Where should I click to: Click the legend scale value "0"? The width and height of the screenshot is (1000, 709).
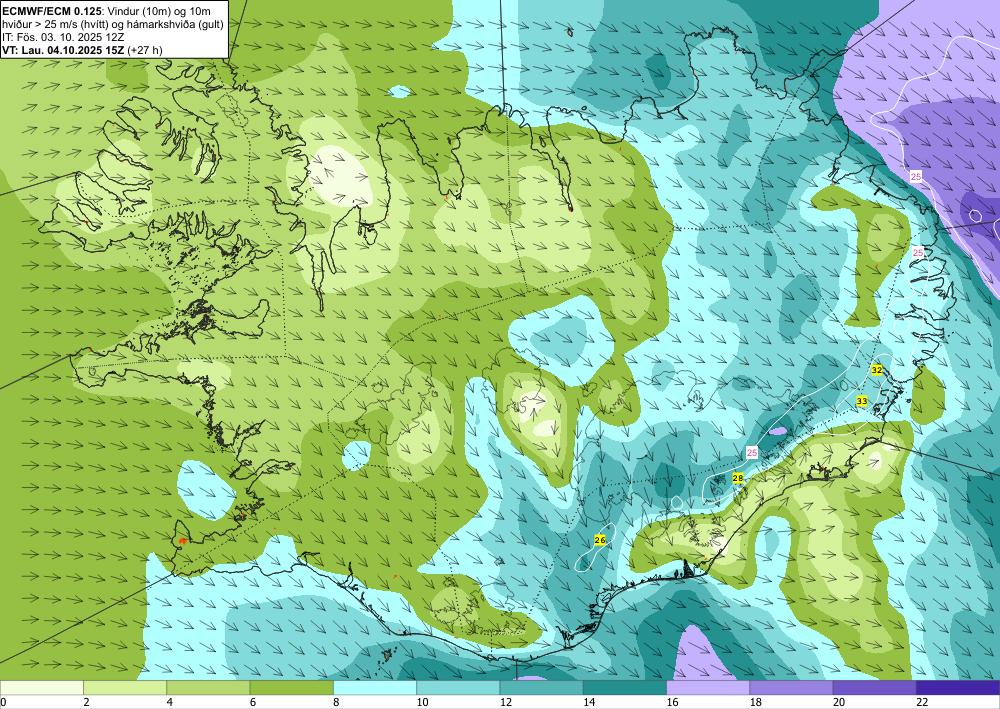[x=3, y=702]
